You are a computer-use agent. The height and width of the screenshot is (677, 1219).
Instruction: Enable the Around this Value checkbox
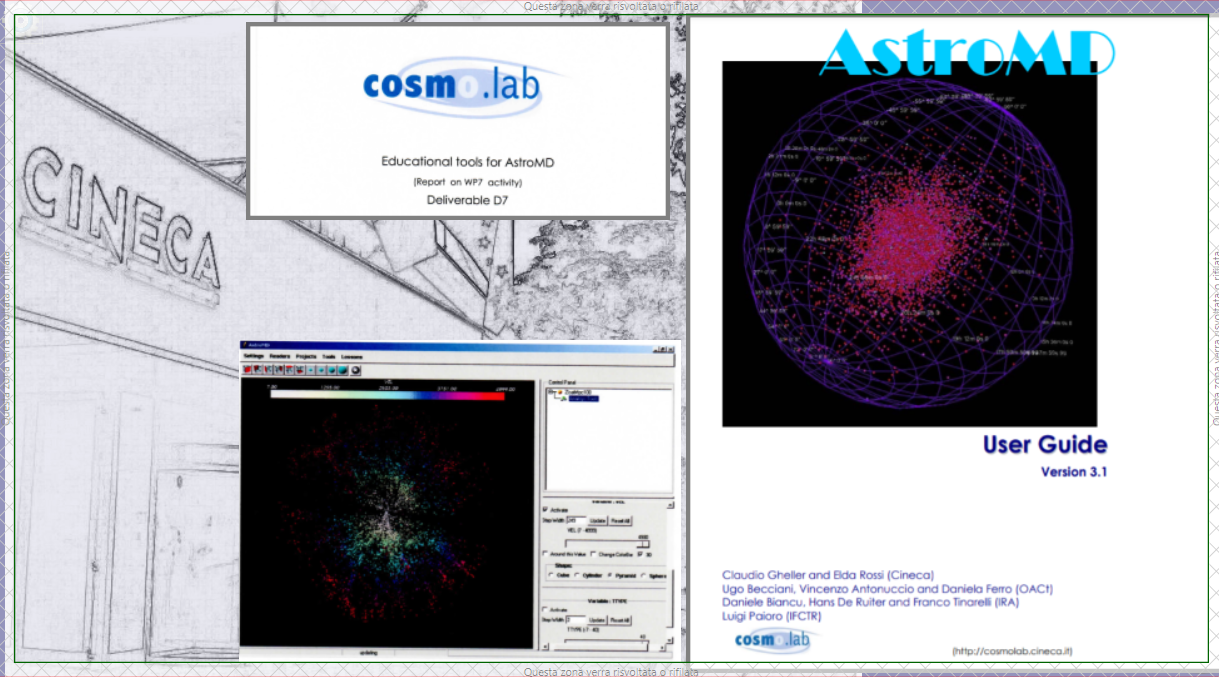pyautogui.click(x=546, y=554)
